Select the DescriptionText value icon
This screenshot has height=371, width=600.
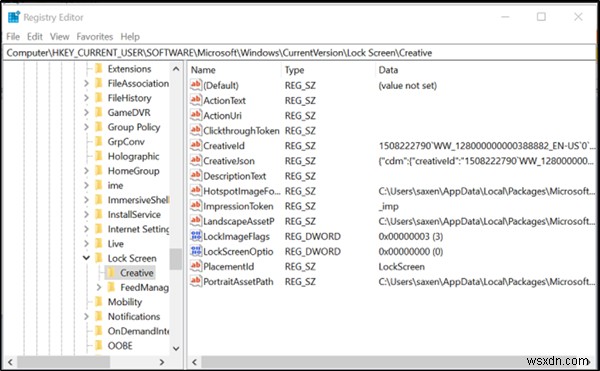196,176
